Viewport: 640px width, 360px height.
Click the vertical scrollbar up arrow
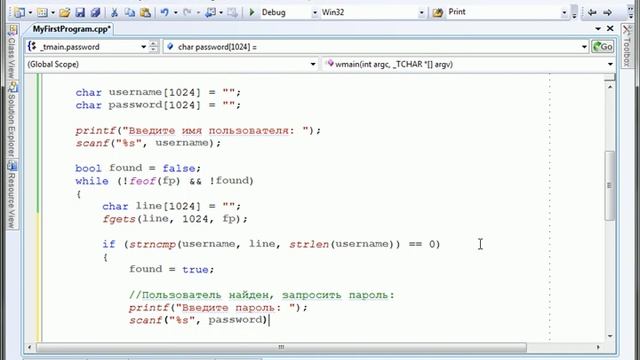[x=610, y=87]
